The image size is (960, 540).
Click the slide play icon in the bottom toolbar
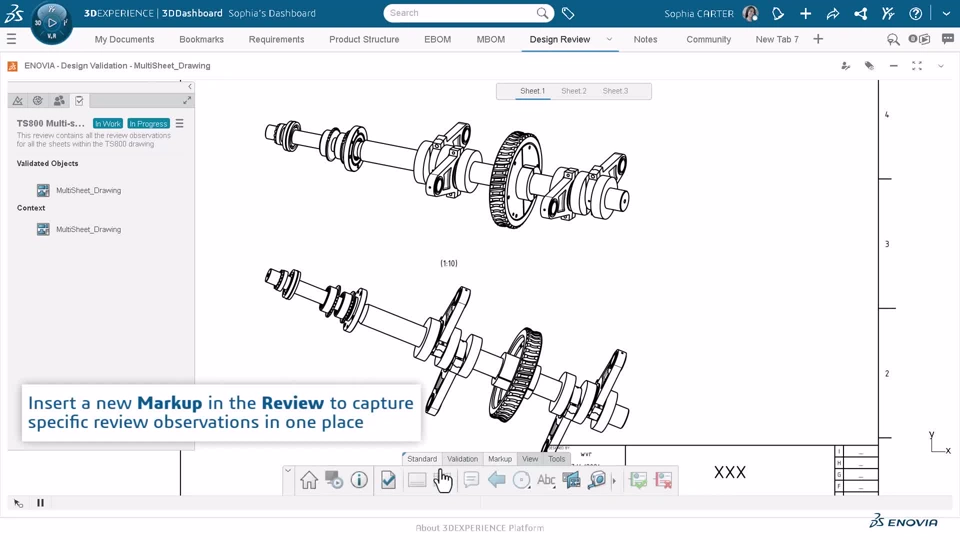coord(334,480)
